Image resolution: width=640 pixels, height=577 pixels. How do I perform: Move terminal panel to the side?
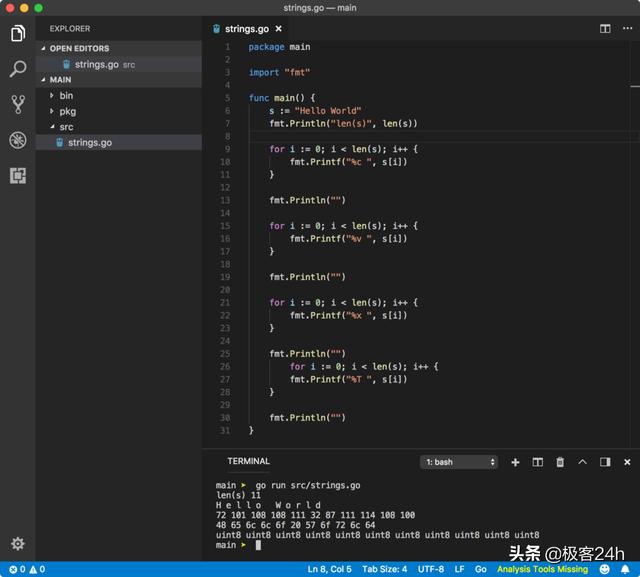(605, 462)
